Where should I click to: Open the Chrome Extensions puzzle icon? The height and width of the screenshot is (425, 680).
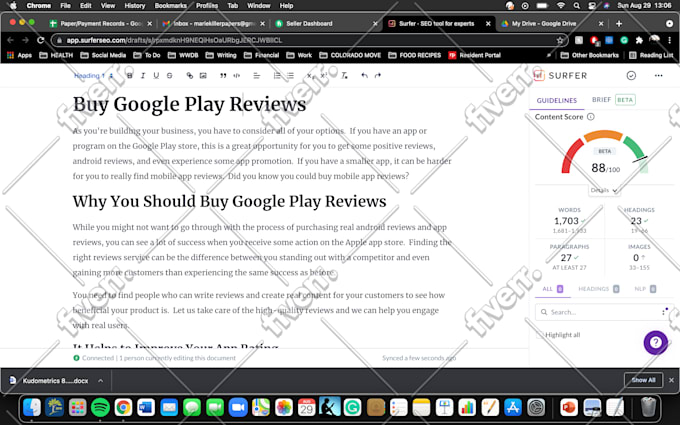pos(639,40)
